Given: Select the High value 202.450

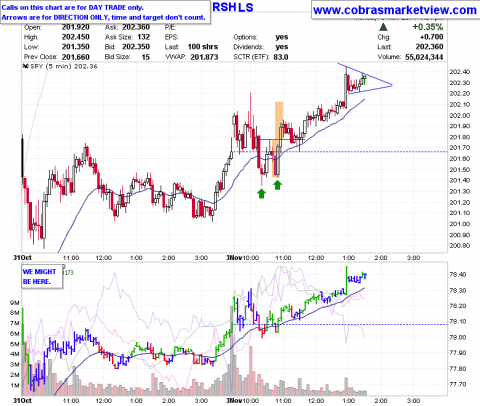Looking at the screenshot, I should pyautogui.click(x=76, y=37).
